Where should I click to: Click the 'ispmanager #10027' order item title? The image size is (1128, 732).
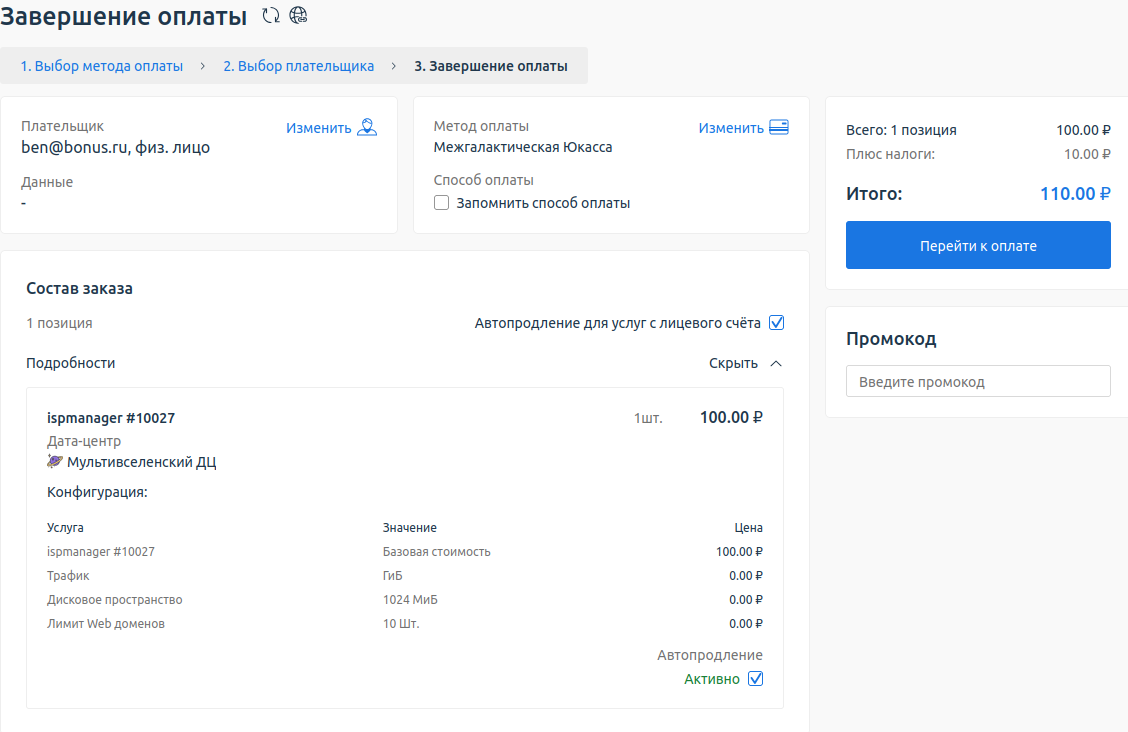(x=111, y=418)
